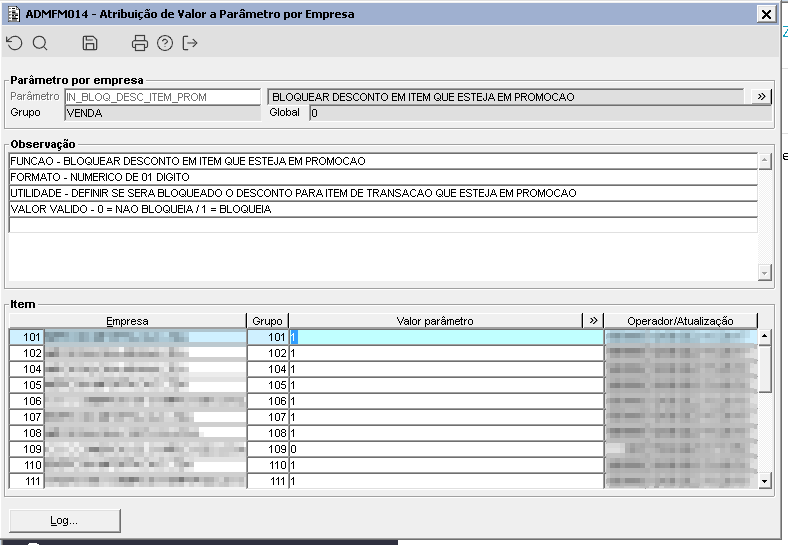
Task: Click the empty fifth observation line
Action: point(383,225)
